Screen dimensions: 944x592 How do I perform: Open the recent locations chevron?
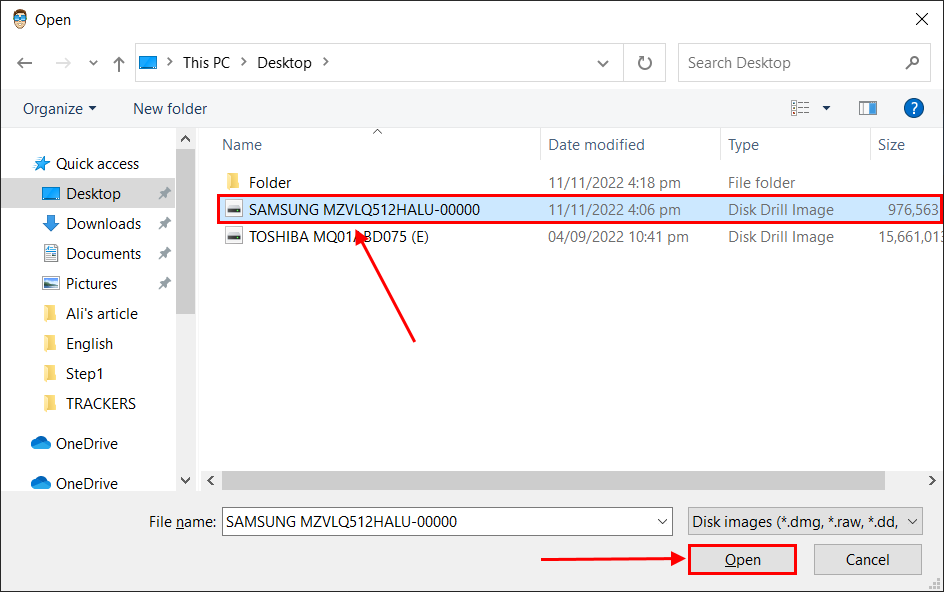93,63
